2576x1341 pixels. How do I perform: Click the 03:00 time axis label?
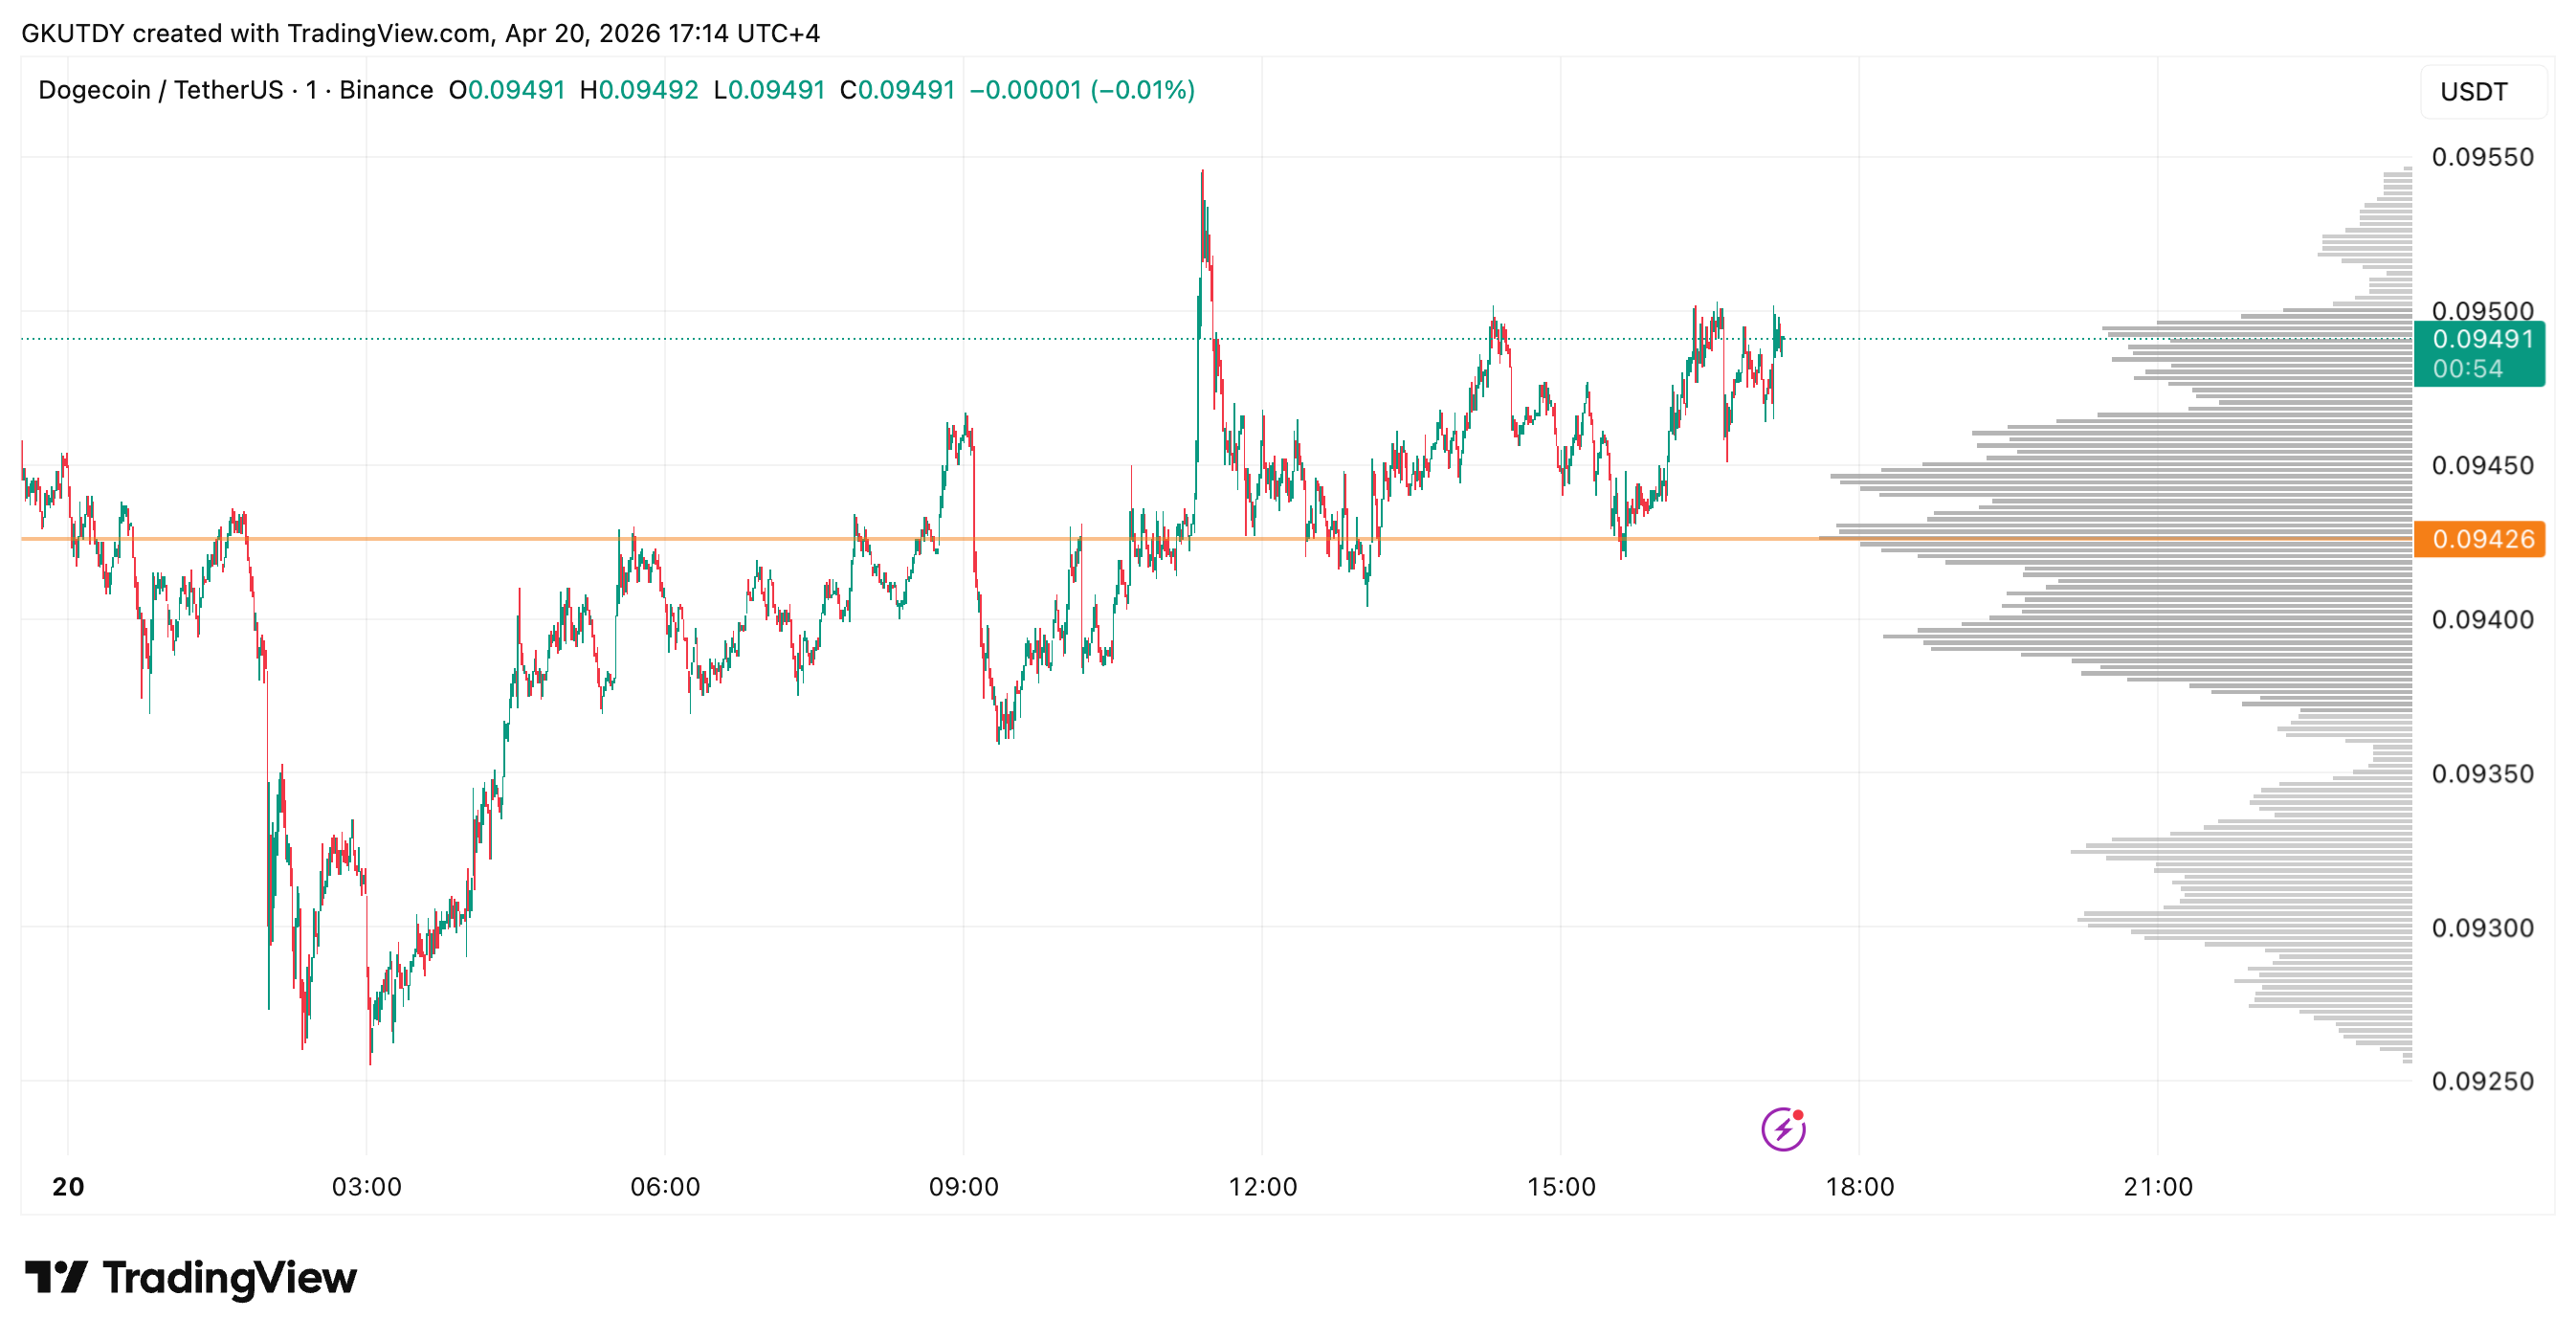tap(366, 1186)
